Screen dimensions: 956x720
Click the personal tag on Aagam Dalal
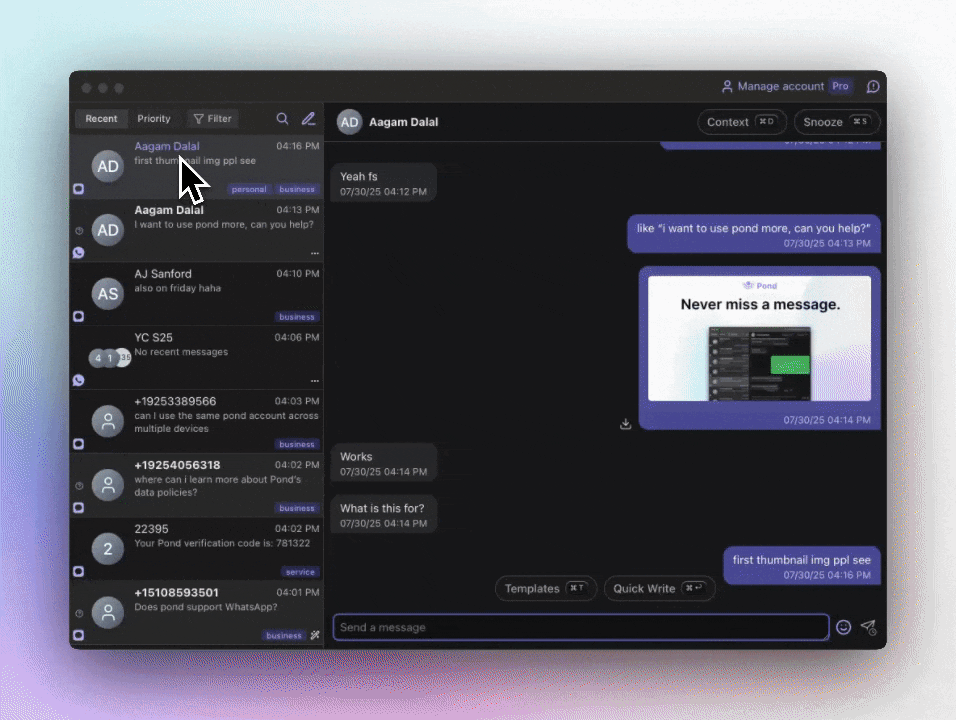pyautogui.click(x=249, y=189)
